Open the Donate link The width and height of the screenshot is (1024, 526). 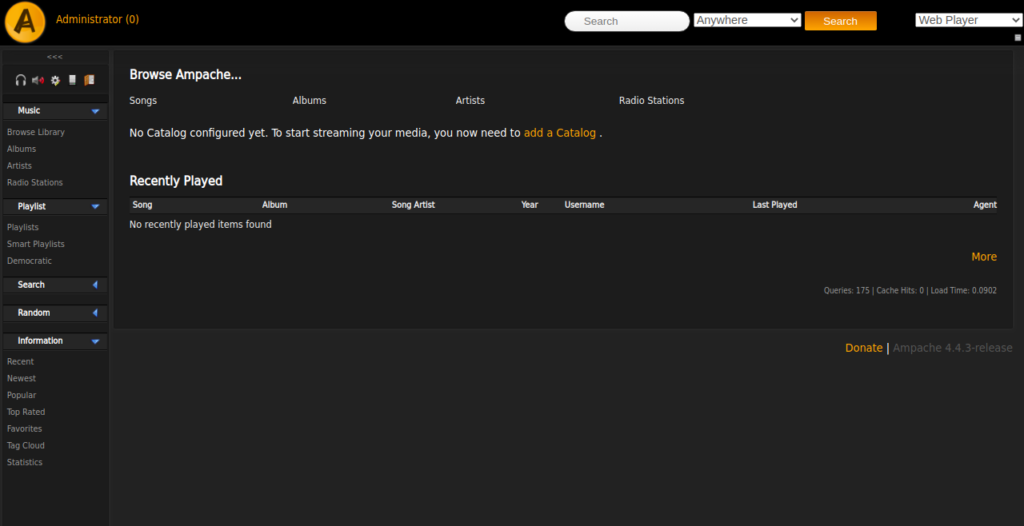[864, 348]
